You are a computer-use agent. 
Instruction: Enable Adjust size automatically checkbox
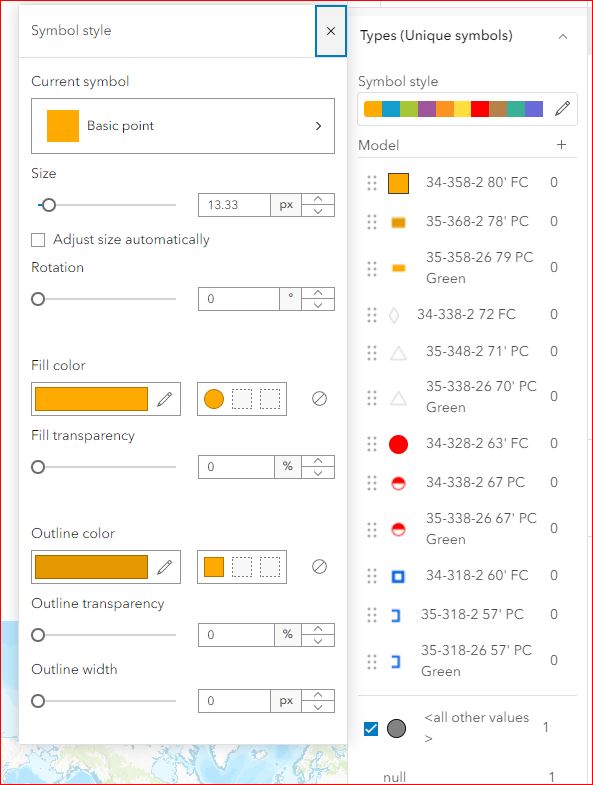(x=38, y=240)
